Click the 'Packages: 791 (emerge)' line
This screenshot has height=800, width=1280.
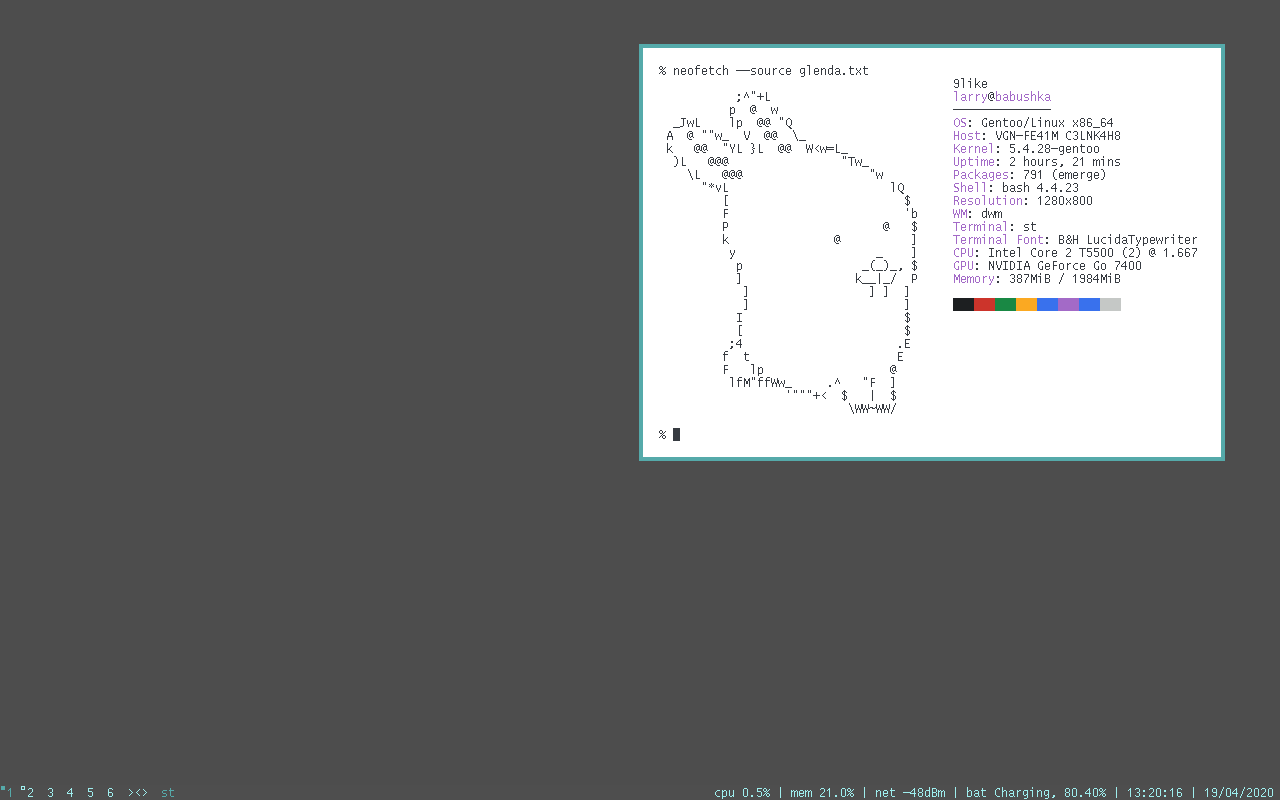pos(1030,175)
